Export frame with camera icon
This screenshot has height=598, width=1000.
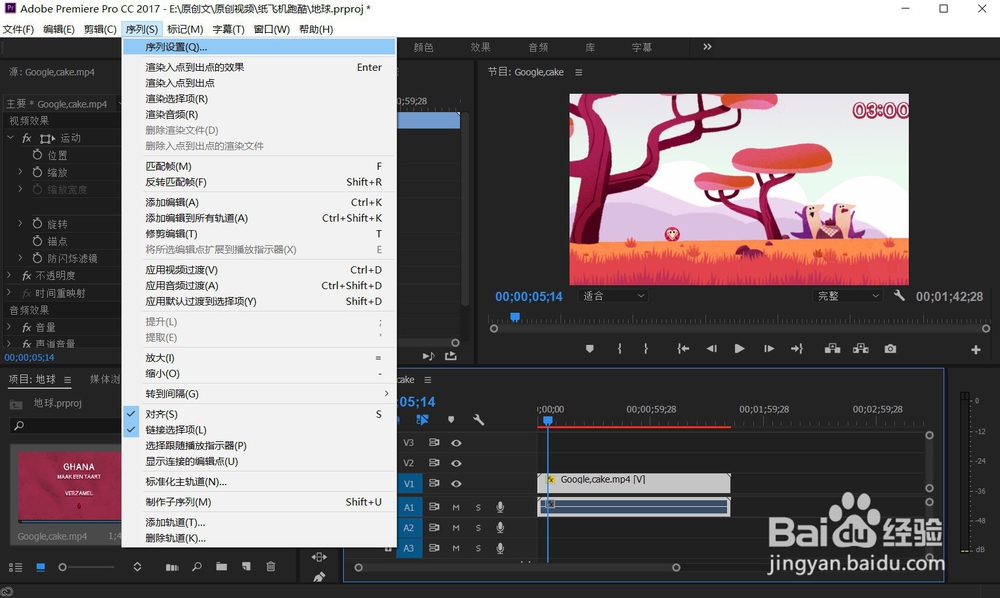coord(890,349)
